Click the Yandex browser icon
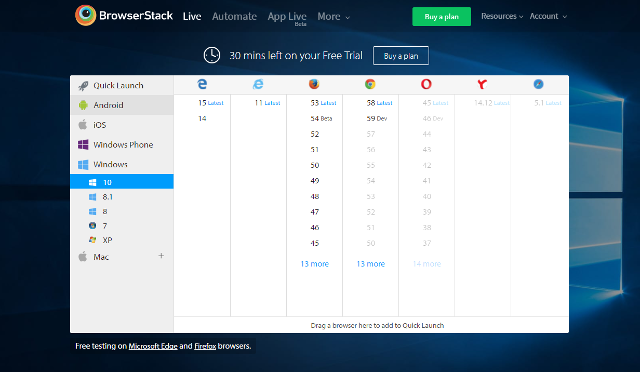 pyautogui.click(x=482, y=84)
